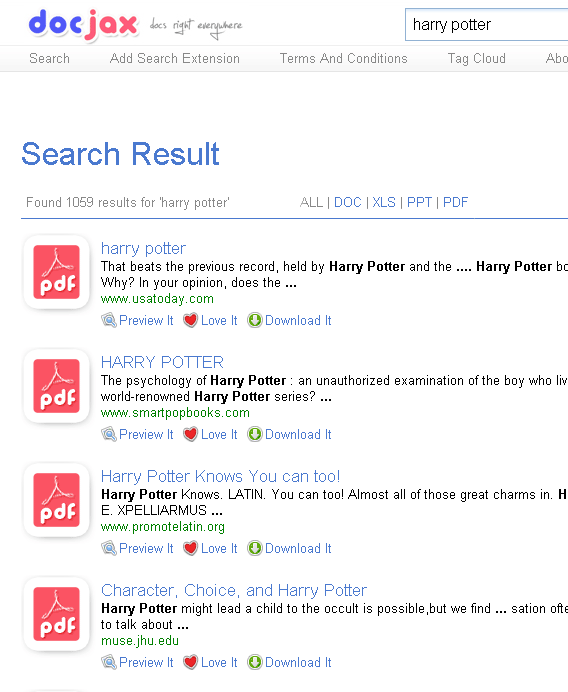Image resolution: width=568 pixels, height=692 pixels.
Task: Open PDF icon for 'harry potter' usatoday result
Action: pos(56,272)
